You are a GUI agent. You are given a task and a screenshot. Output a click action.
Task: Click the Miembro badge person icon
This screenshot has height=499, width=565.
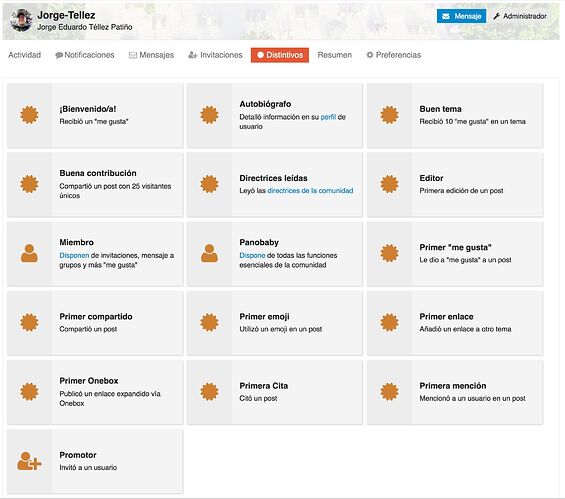[29, 253]
